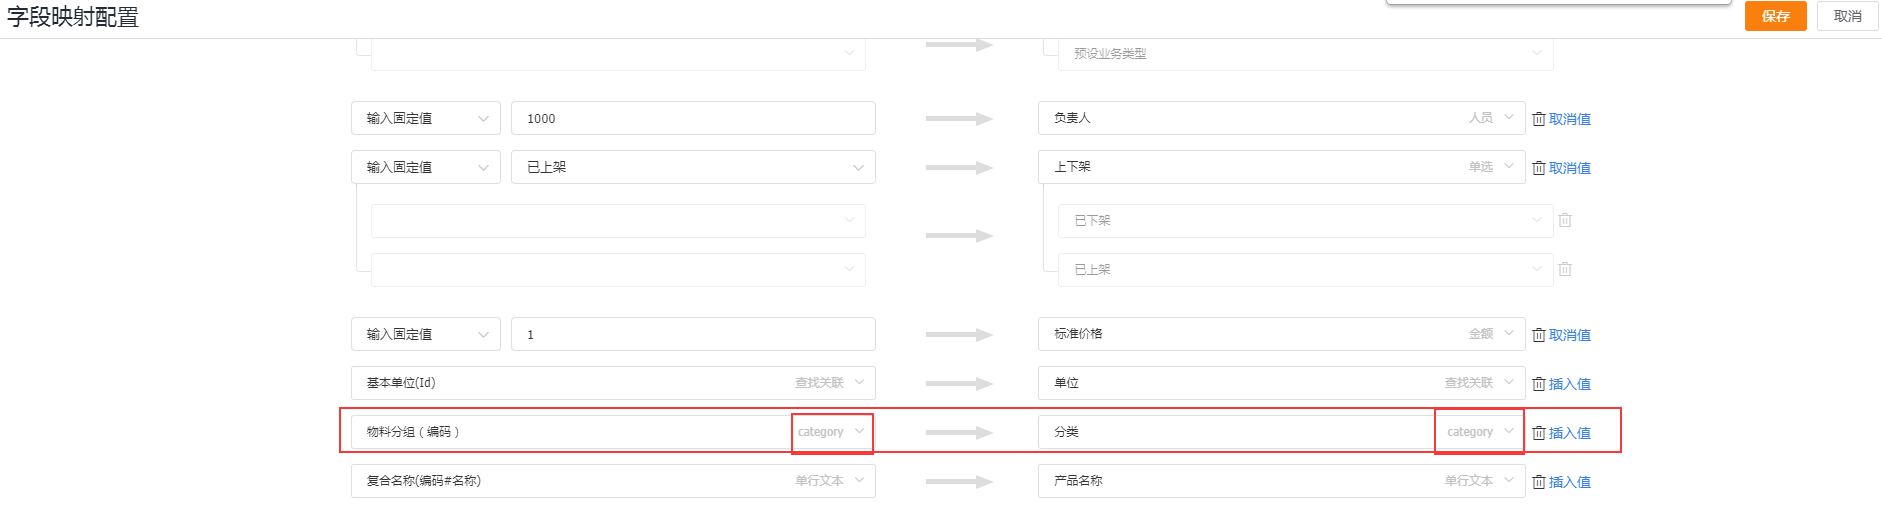The width and height of the screenshot is (1882, 506).
Task: Open 物料分组（编码）source field dropdown
Action: tap(613, 432)
